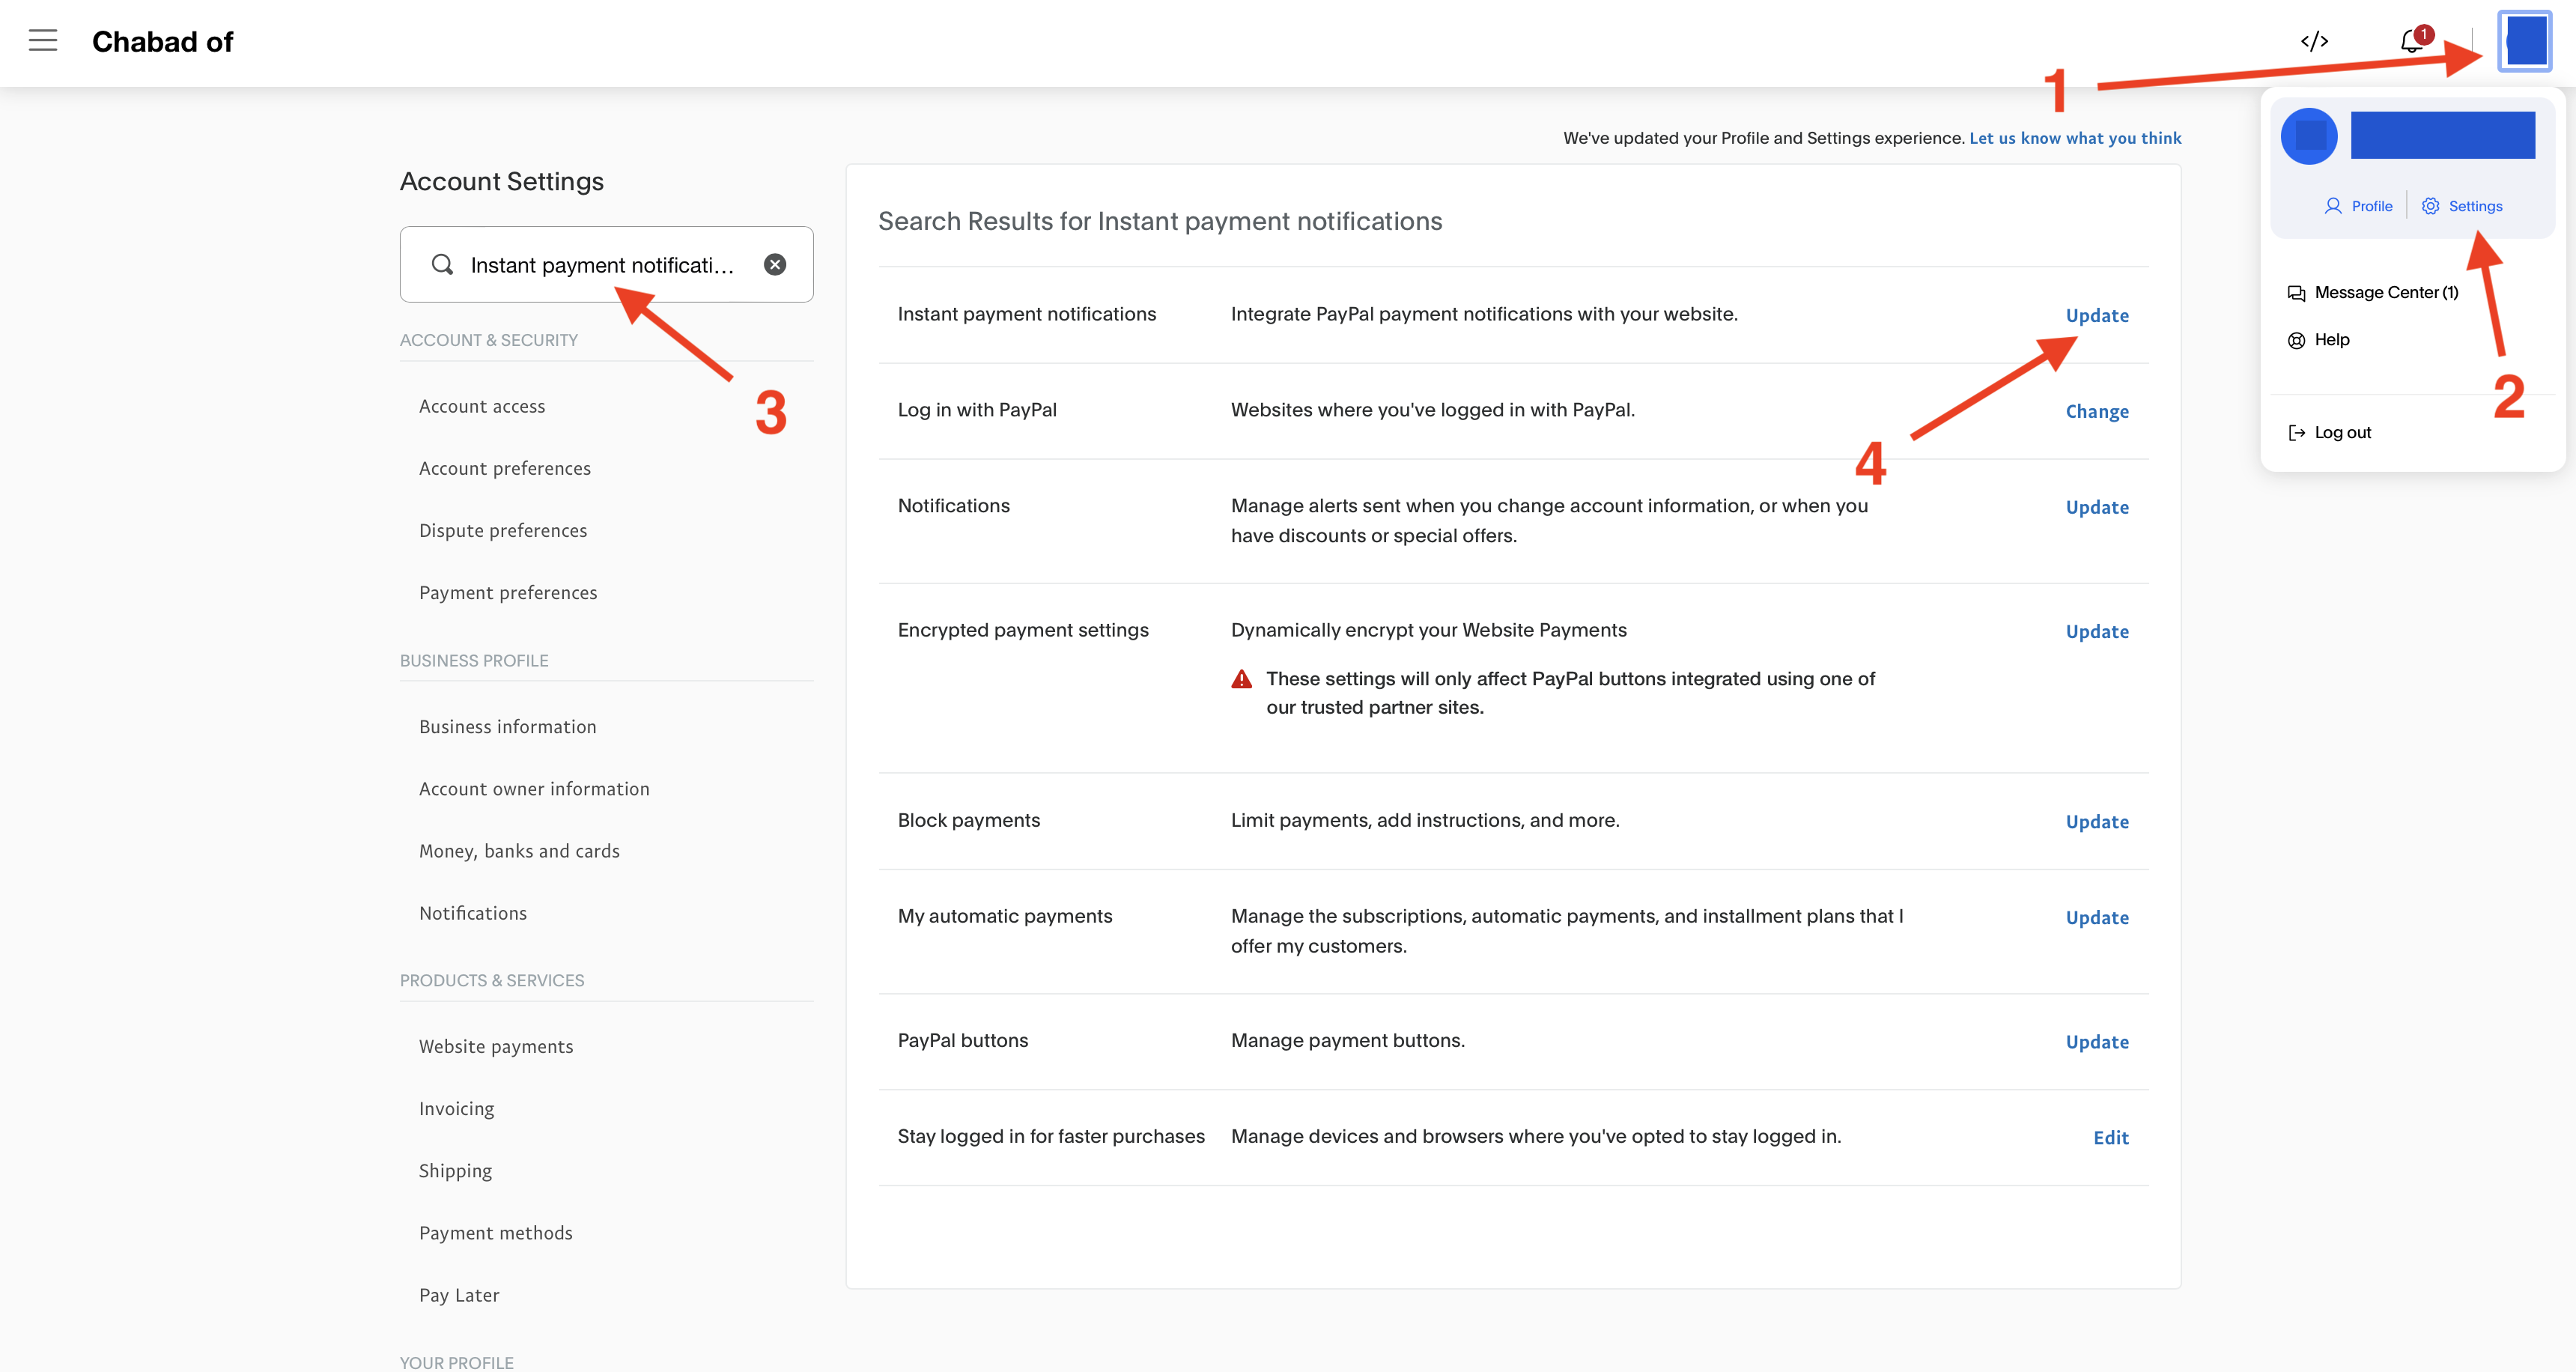Open Account access in the sidebar

click(x=482, y=406)
